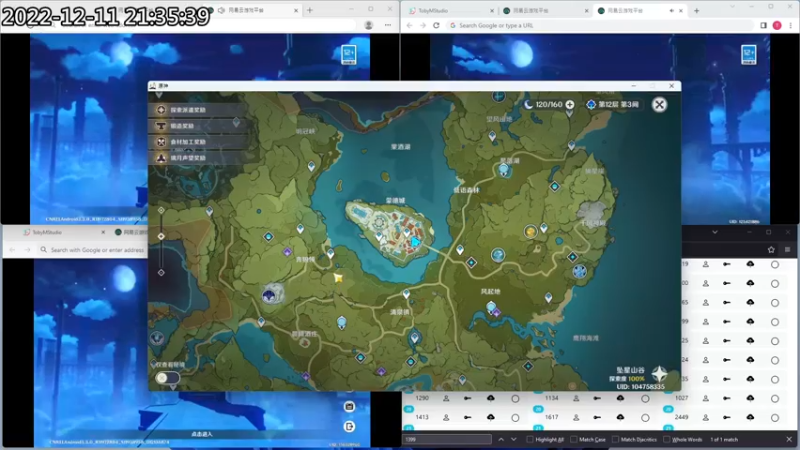The height and width of the screenshot is (450, 800).
Task: Click the yellow quest marker on the map
Action: 338,278
